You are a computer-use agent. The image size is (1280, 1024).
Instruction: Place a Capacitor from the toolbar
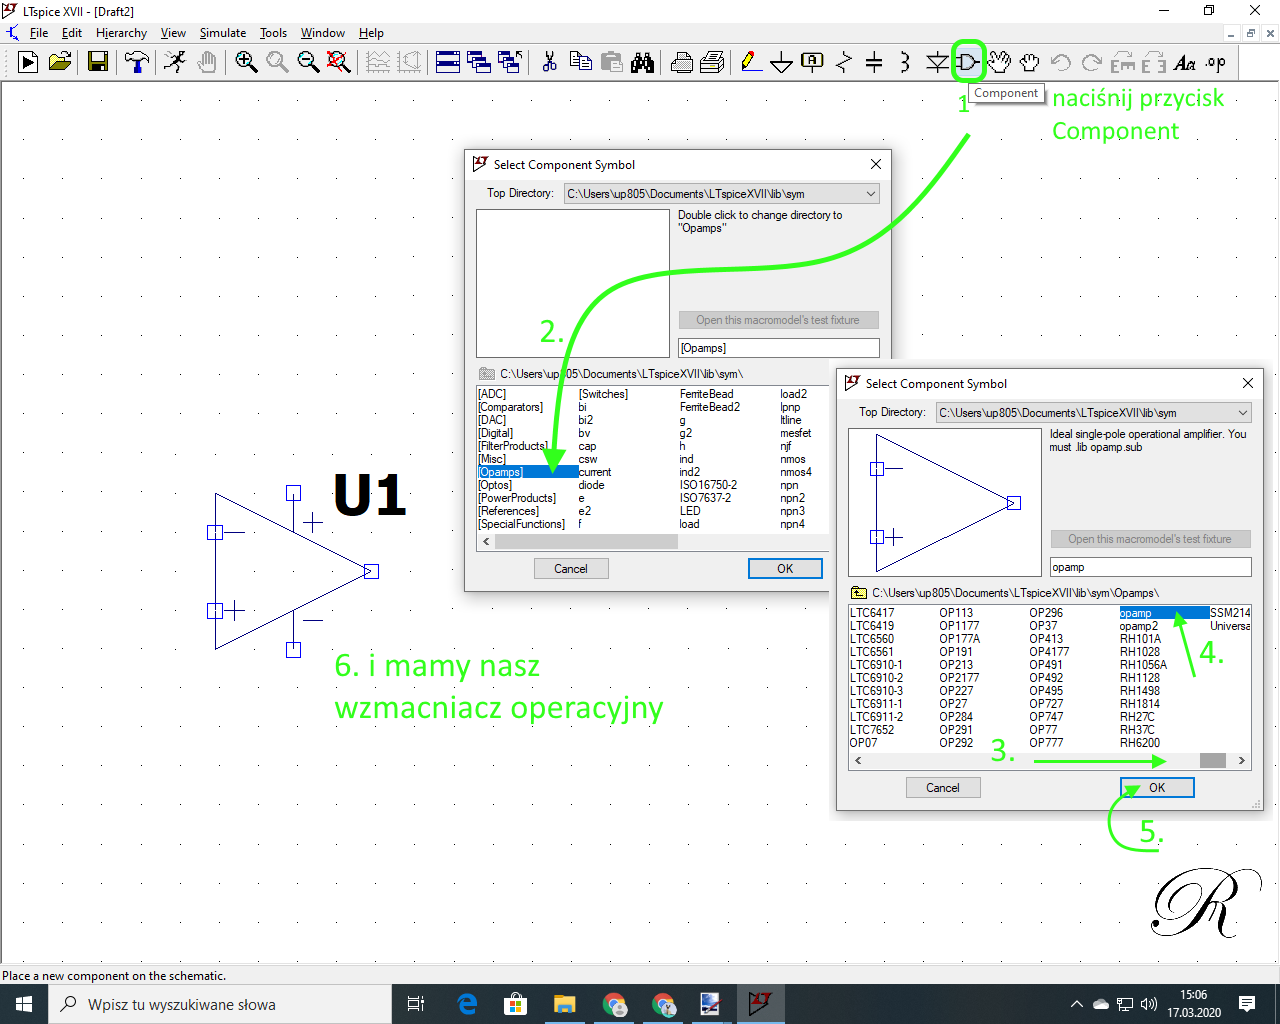874,62
